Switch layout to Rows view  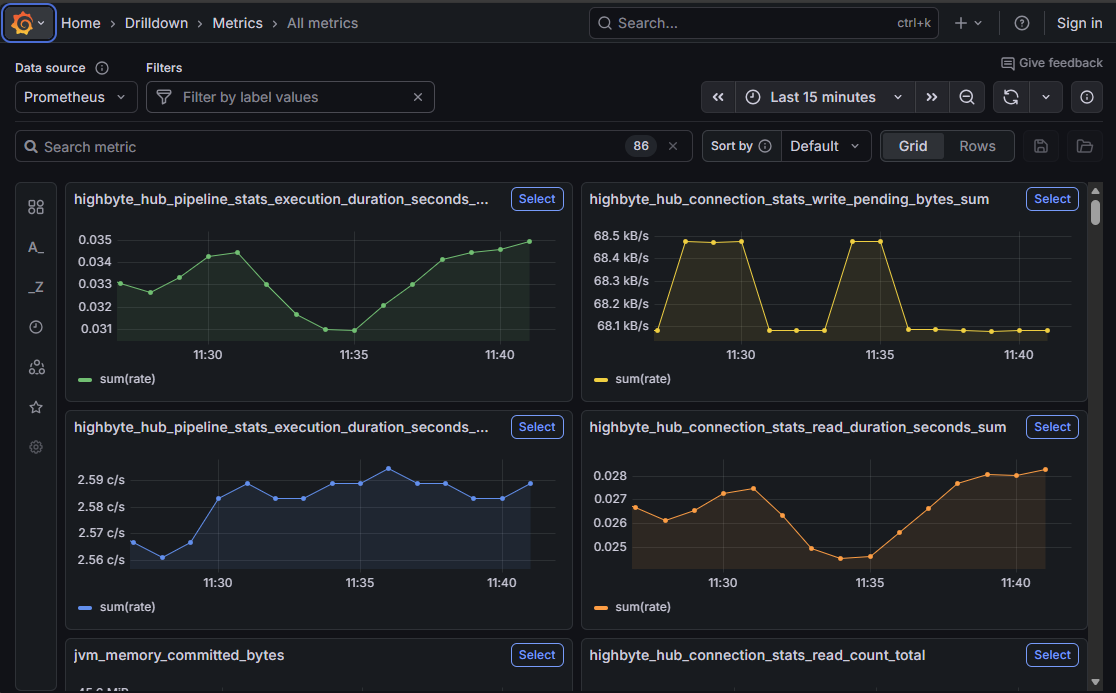(x=977, y=146)
